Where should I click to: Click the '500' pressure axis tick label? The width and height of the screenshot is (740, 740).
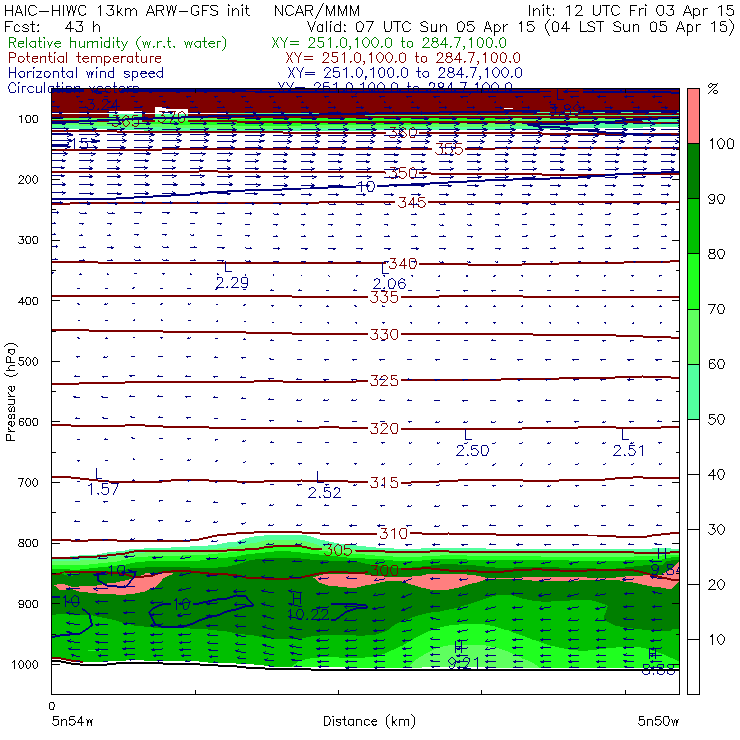pyautogui.click(x=28, y=362)
